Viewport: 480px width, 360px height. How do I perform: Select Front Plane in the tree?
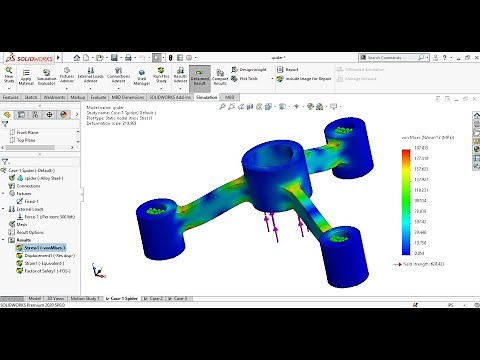pyautogui.click(x=24, y=132)
